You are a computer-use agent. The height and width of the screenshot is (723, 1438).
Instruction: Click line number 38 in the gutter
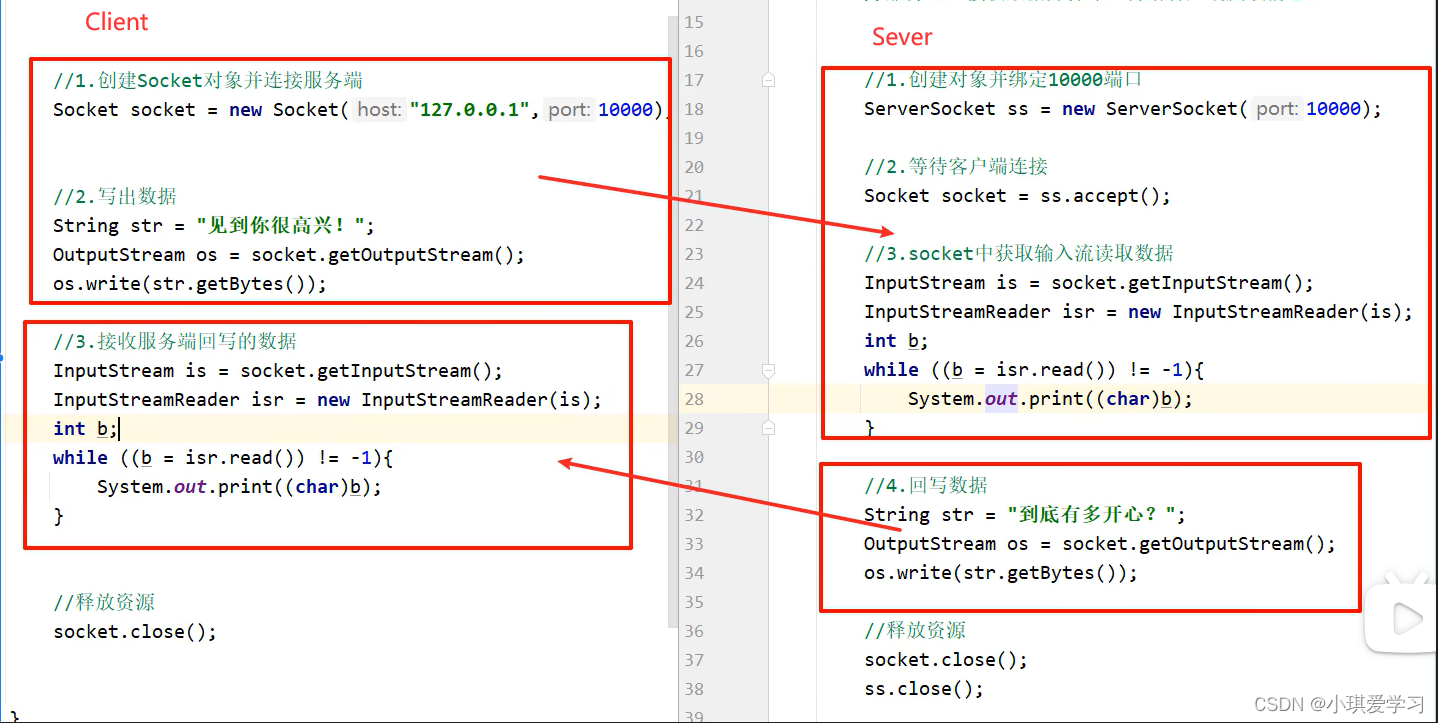[x=694, y=689]
